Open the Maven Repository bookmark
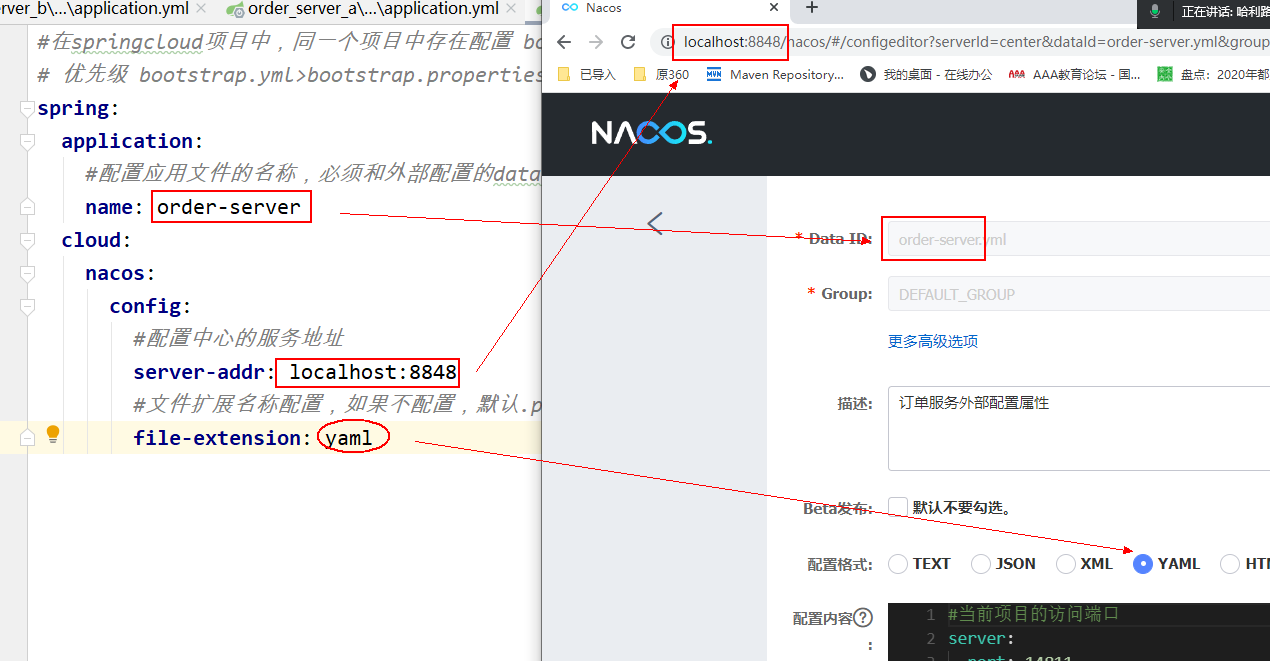Image resolution: width=1270 pixels, height=661 pixels. click(775, 74)
